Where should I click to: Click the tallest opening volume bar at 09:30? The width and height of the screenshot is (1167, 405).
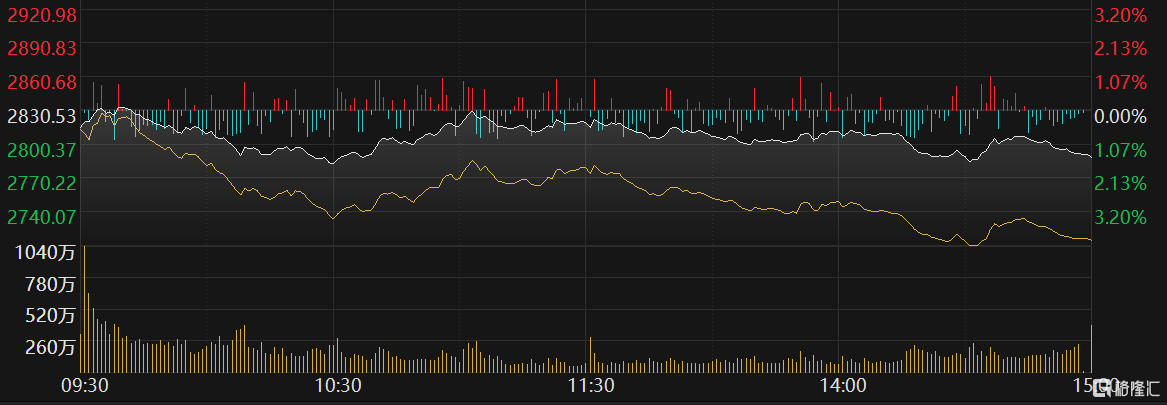84,309
